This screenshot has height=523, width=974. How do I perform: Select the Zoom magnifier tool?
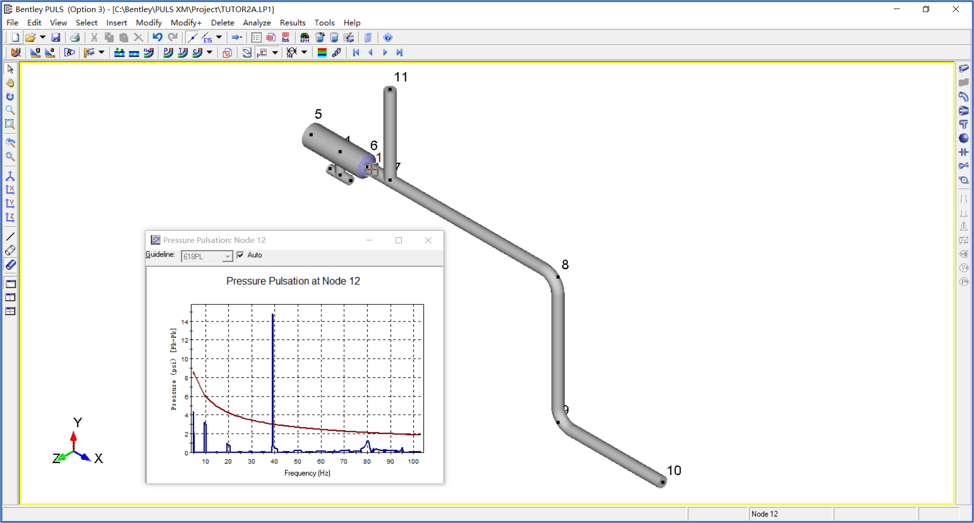pyautogui.click(x=10, y=110)
